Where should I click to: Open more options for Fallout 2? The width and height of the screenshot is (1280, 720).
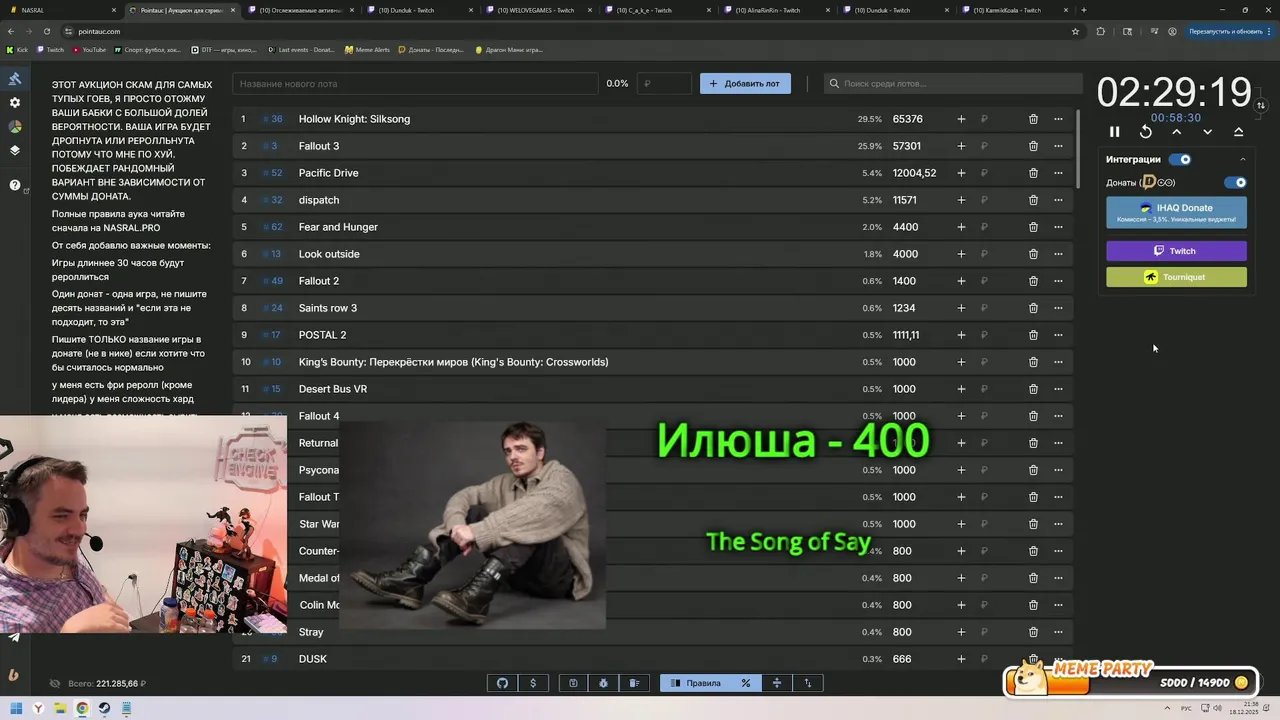tap(1058, 281)
